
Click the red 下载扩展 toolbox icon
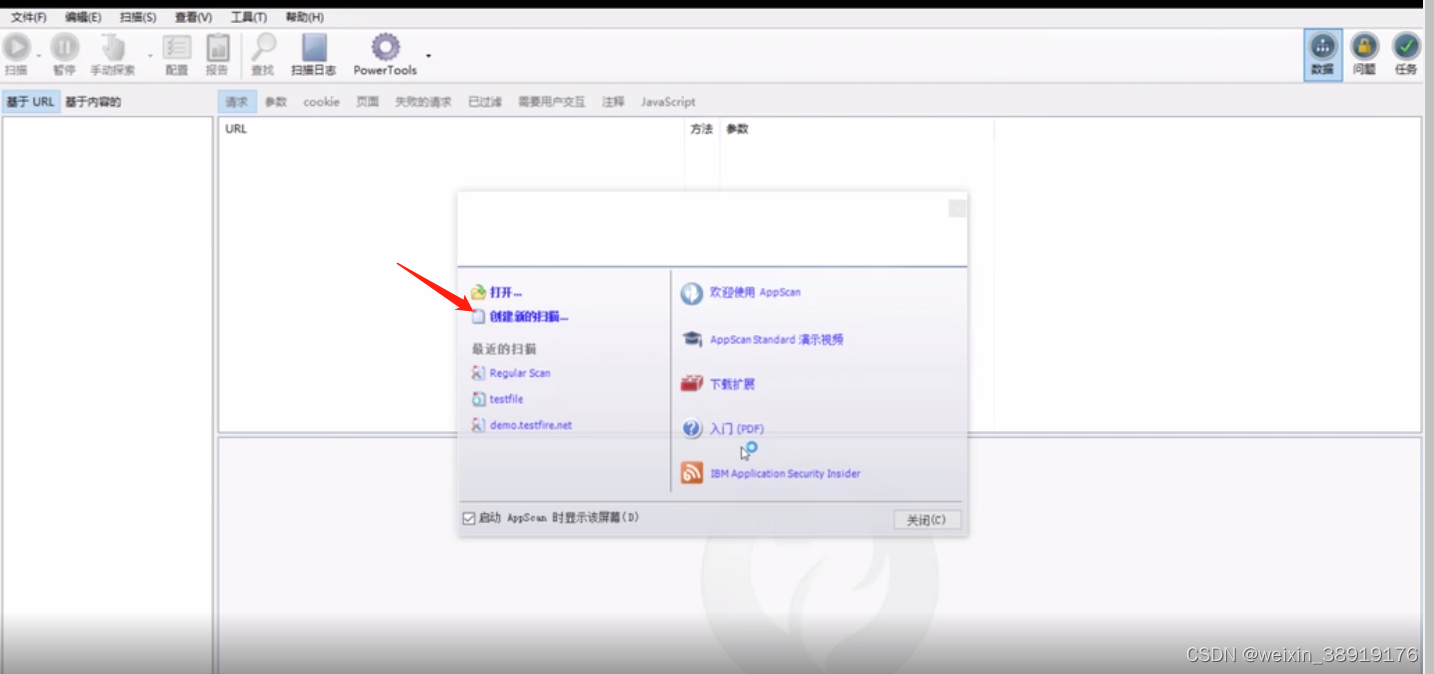pyautogui.click(x=692, y=383)
